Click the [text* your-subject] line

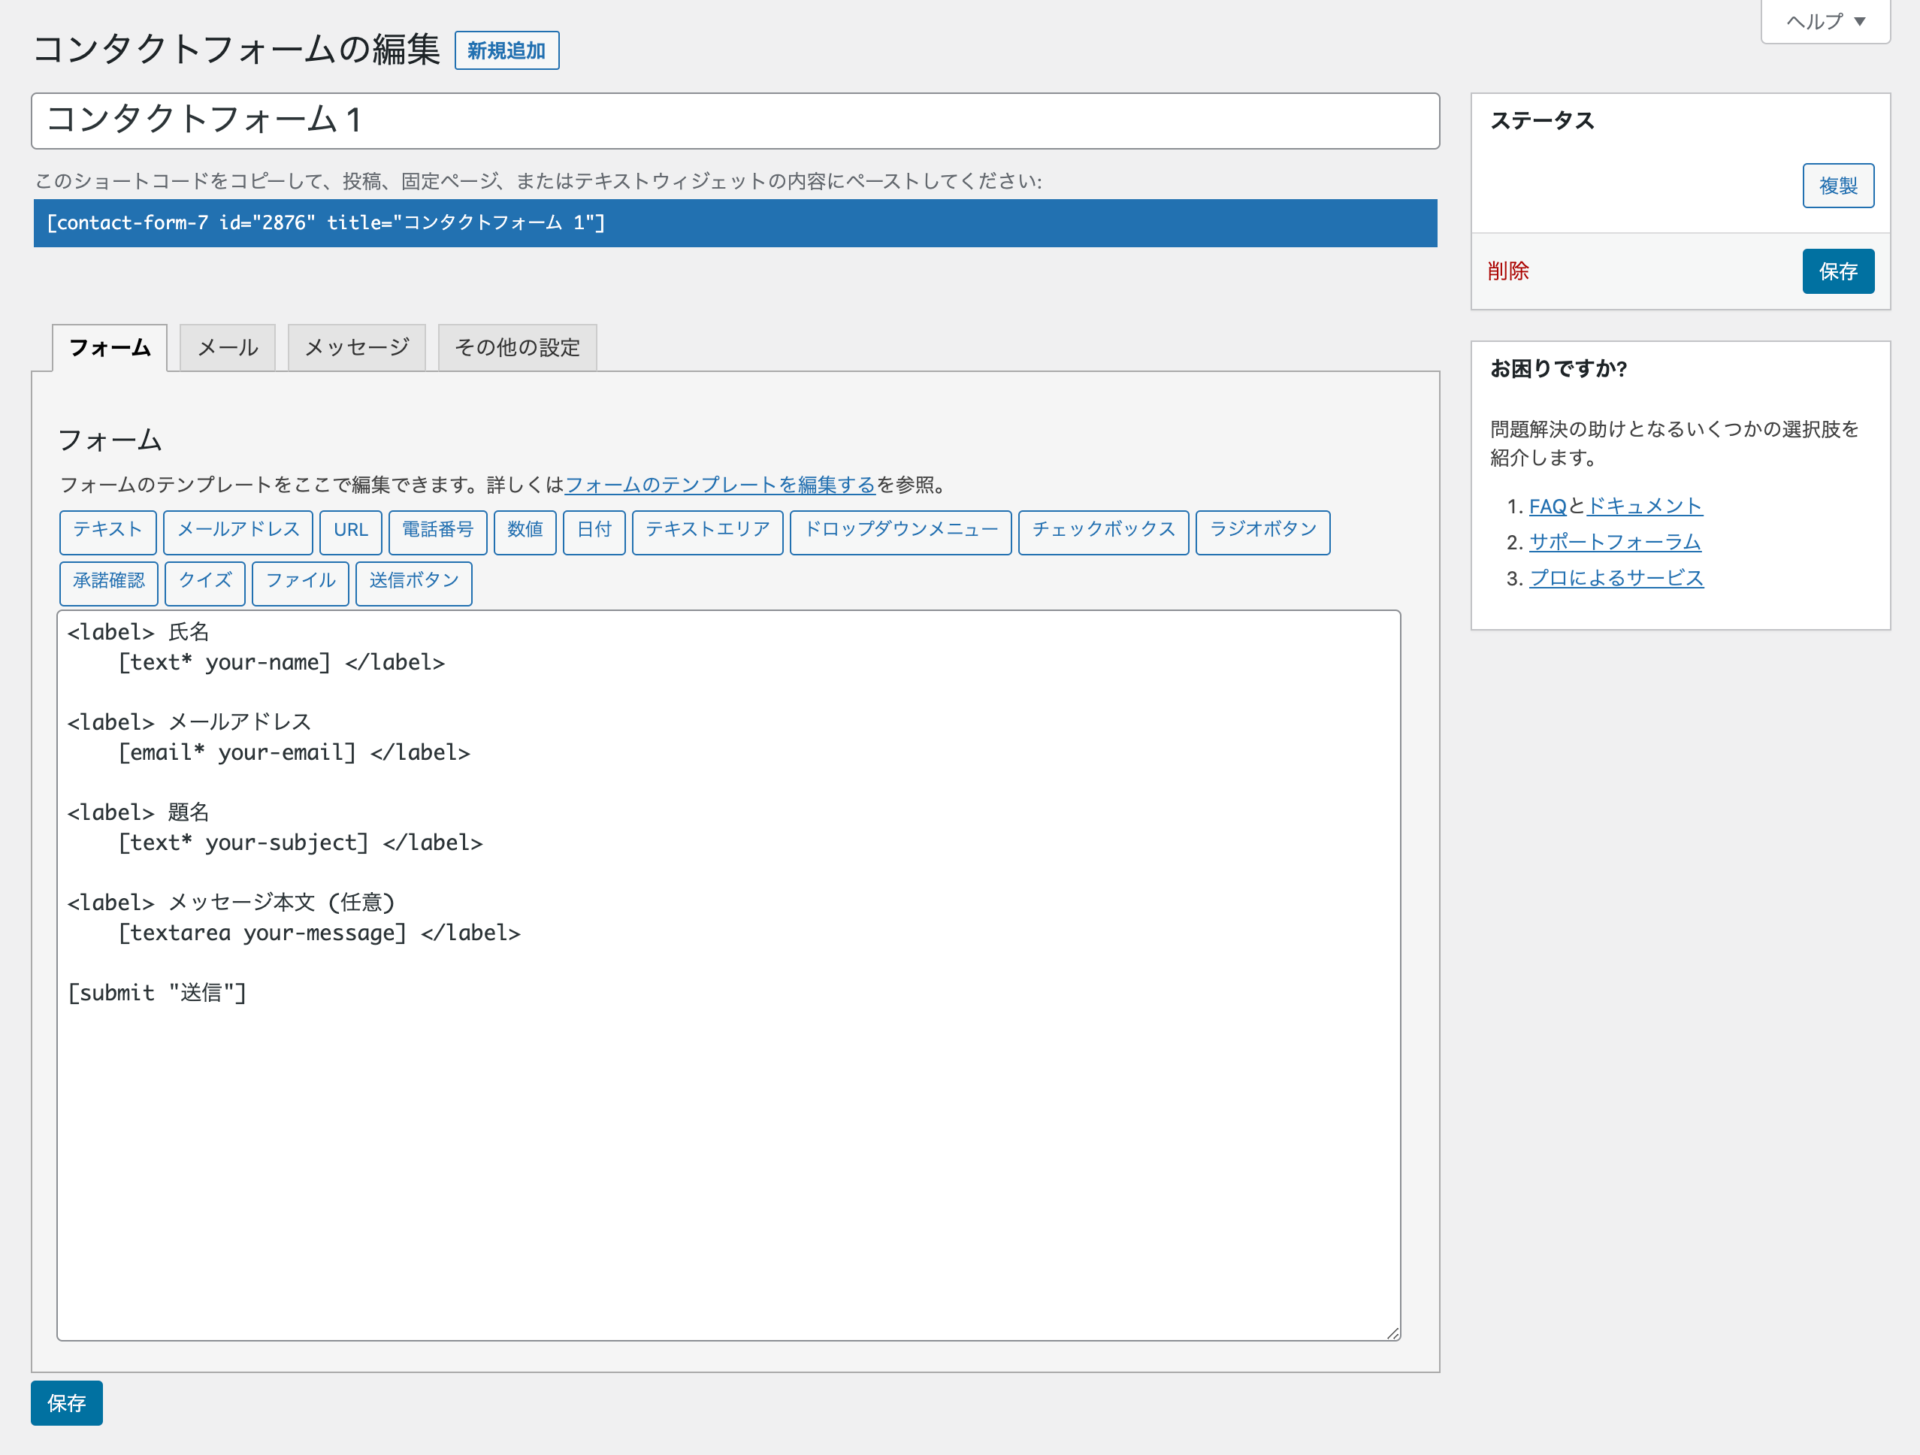[x=300, y=843]
